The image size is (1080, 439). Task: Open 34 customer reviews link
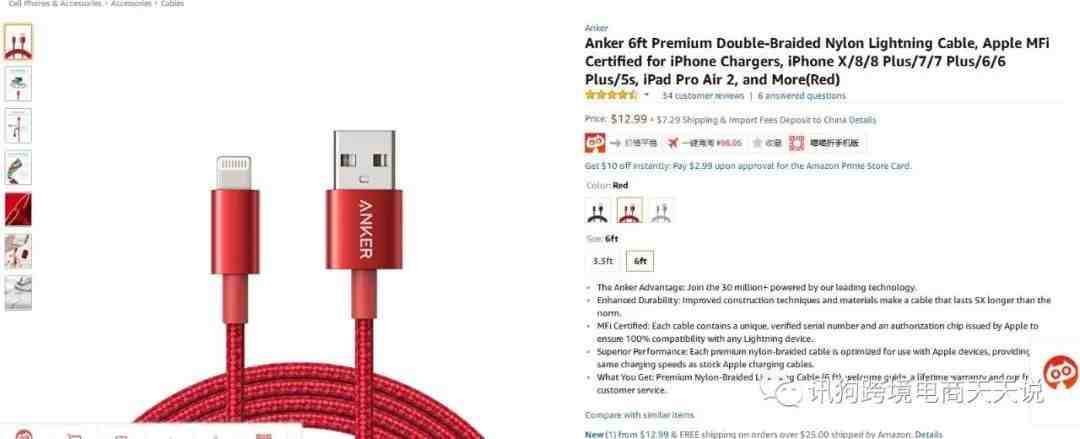click(x=703, y=96)
